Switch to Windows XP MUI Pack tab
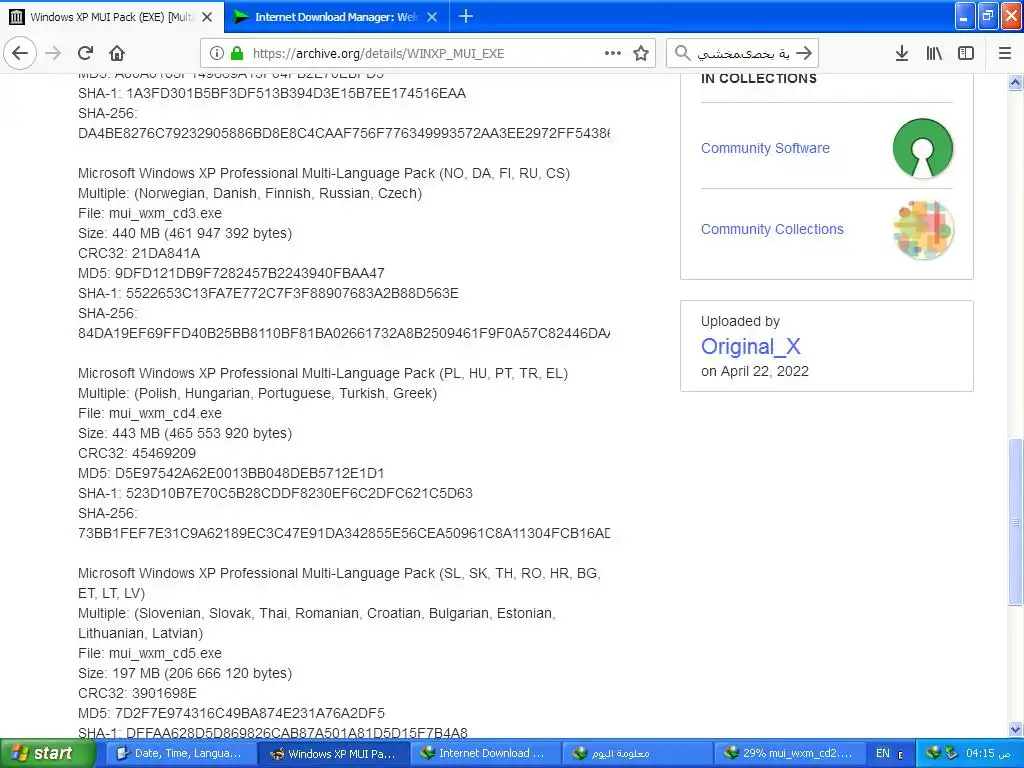The image size is (1024, 768). click(112, 17)
